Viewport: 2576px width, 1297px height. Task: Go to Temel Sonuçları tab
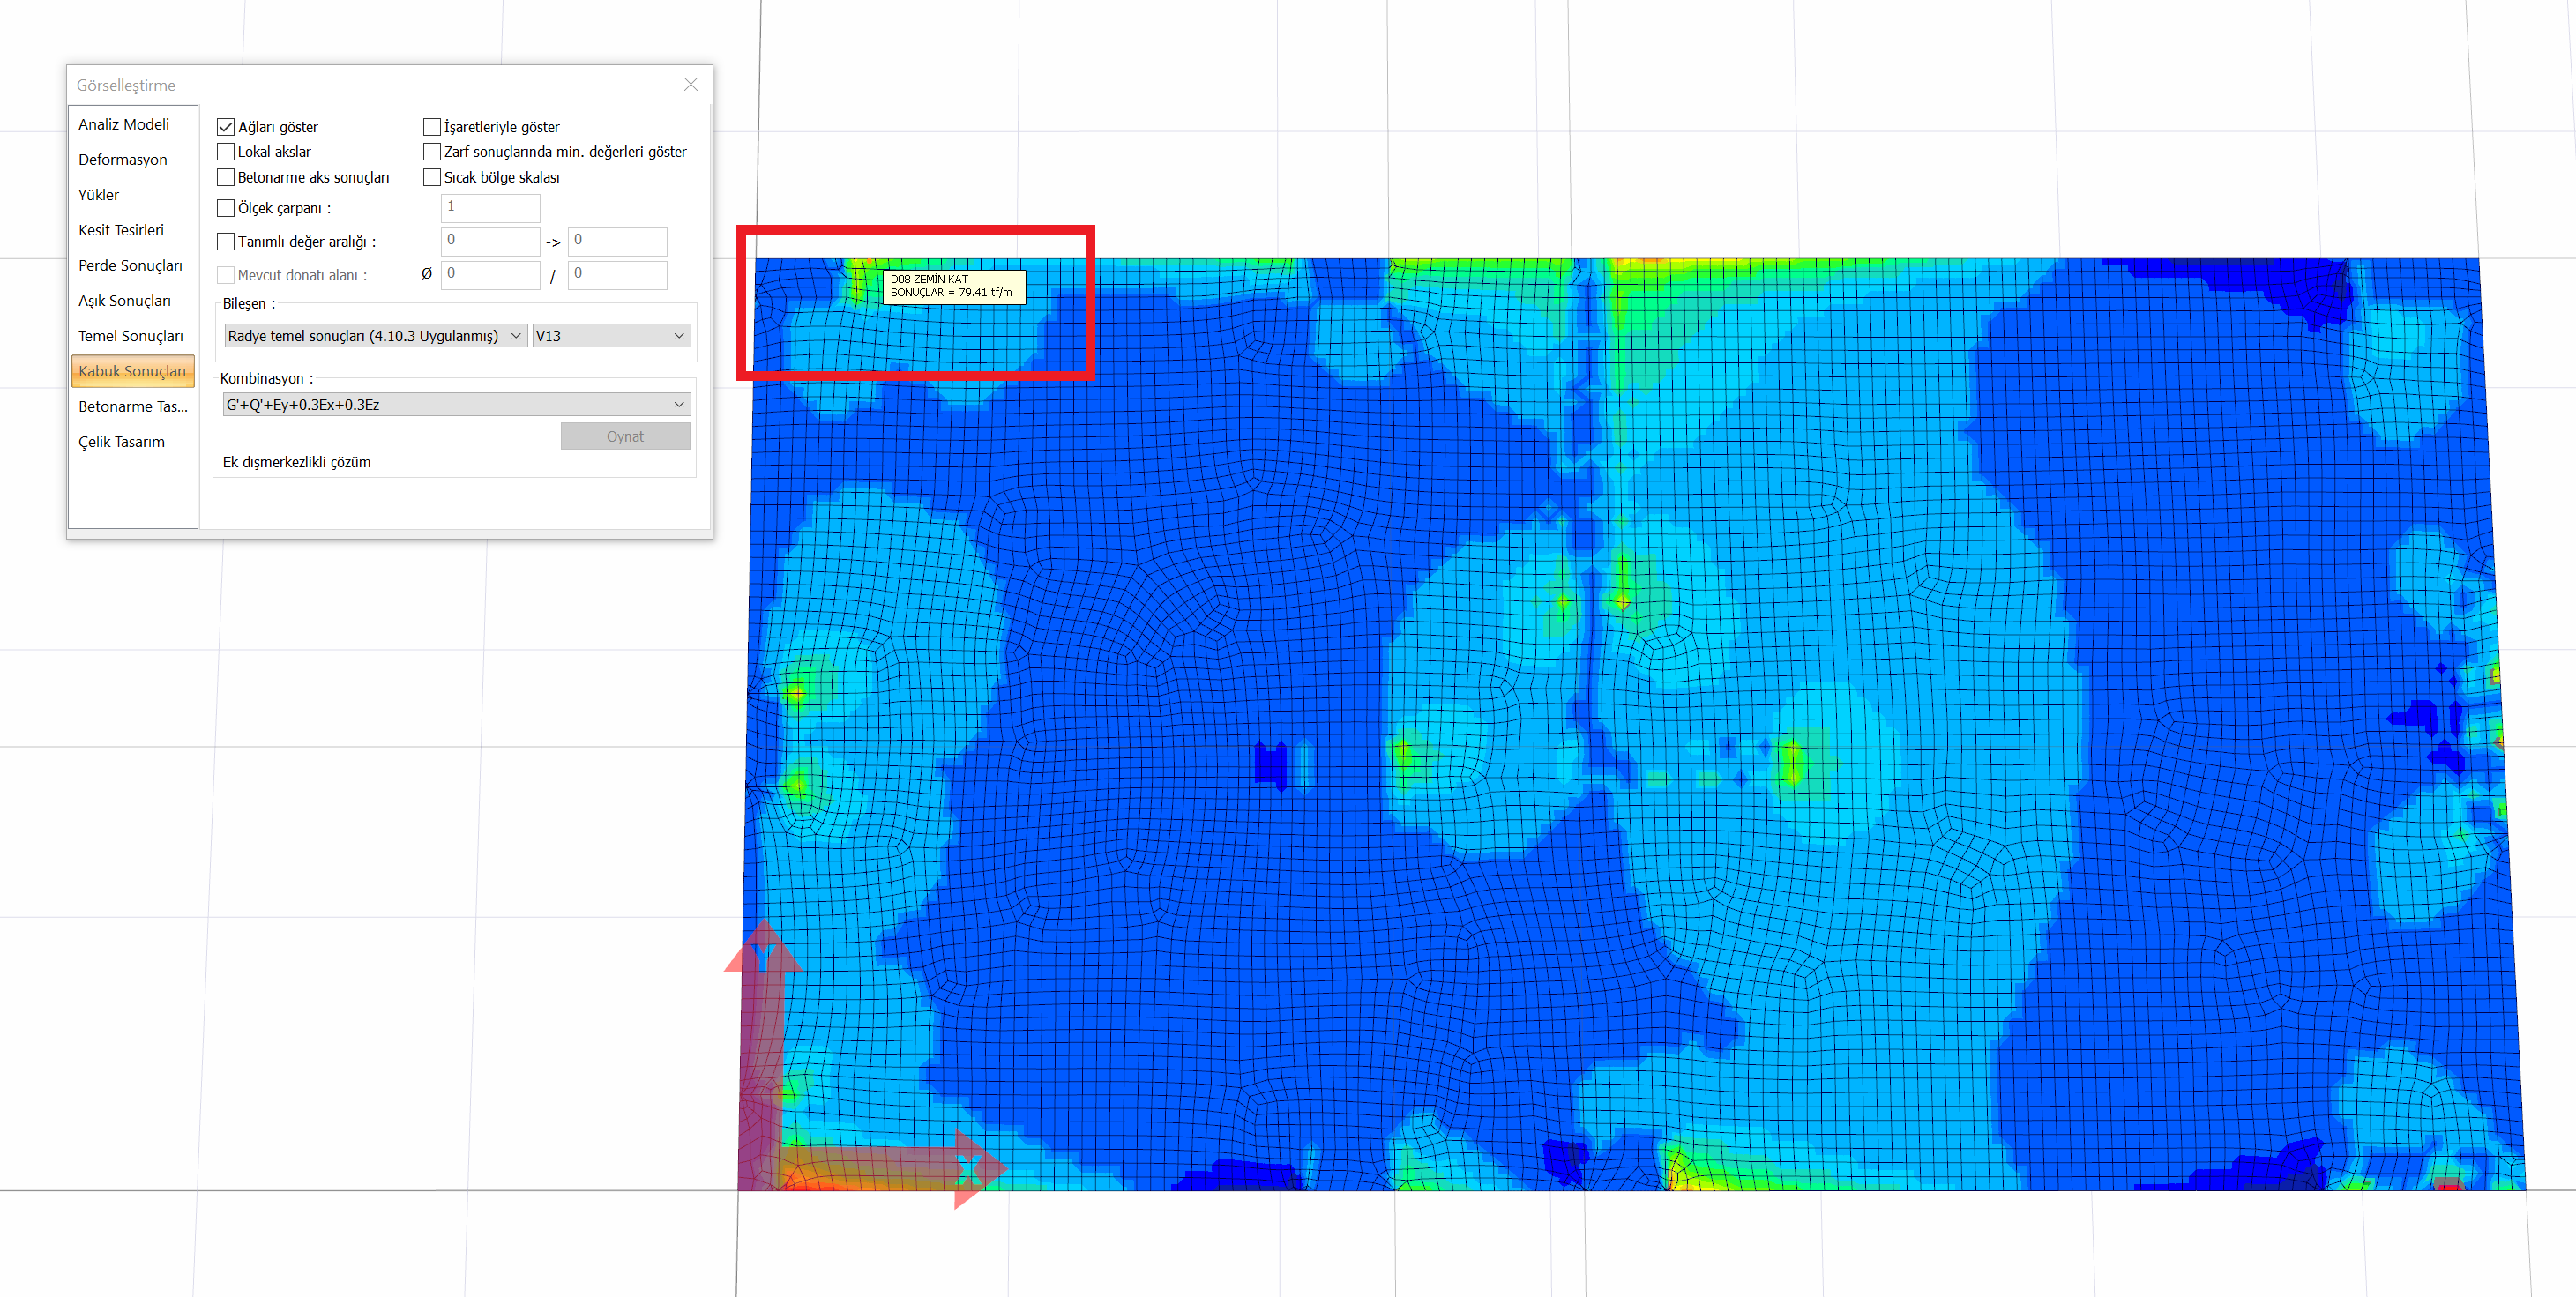(x=130, y=336)
